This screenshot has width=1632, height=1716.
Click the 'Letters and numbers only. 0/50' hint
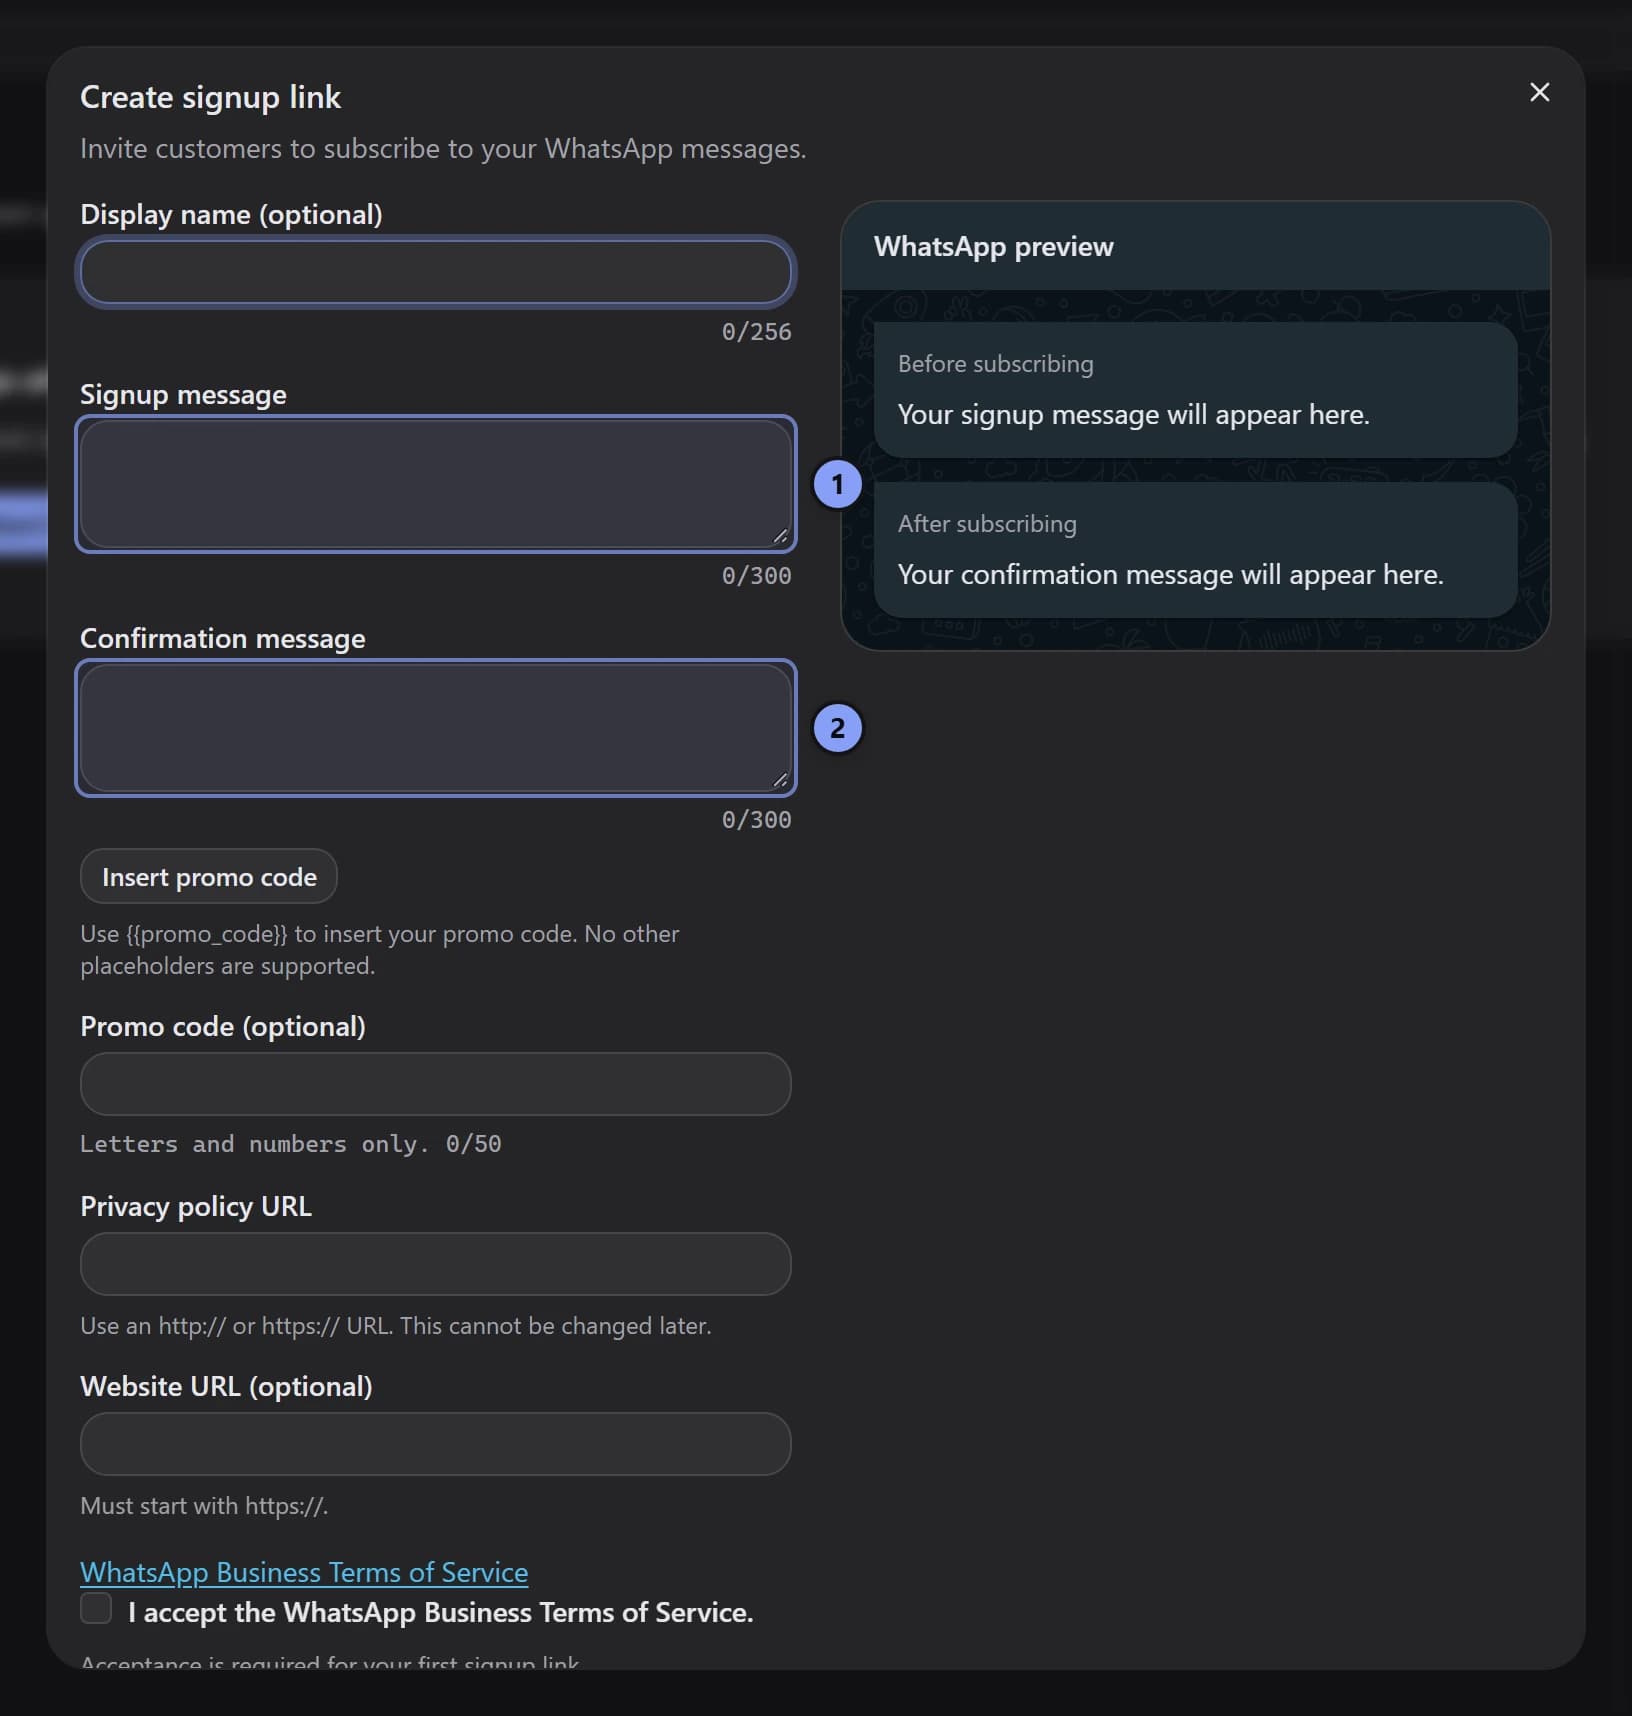(291, 1144)
